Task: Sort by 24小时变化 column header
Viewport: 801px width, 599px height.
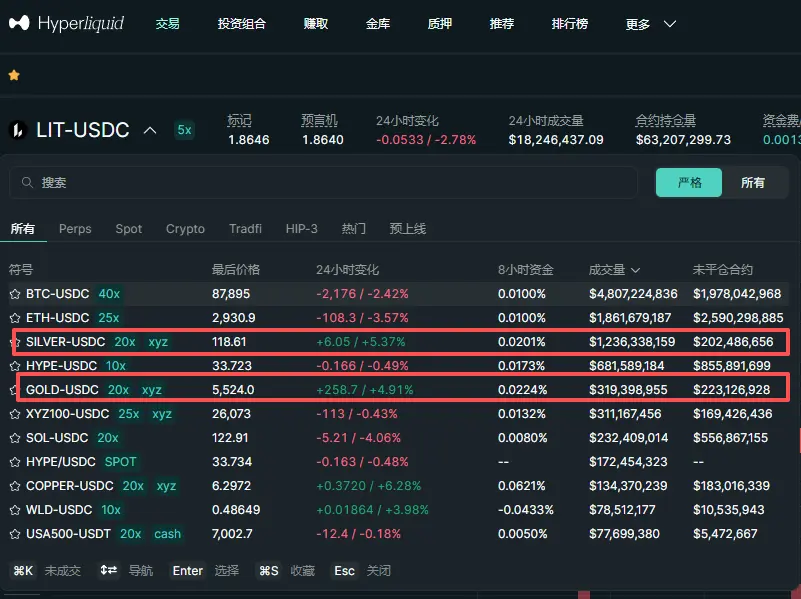Action: click(x=347, y=270)
